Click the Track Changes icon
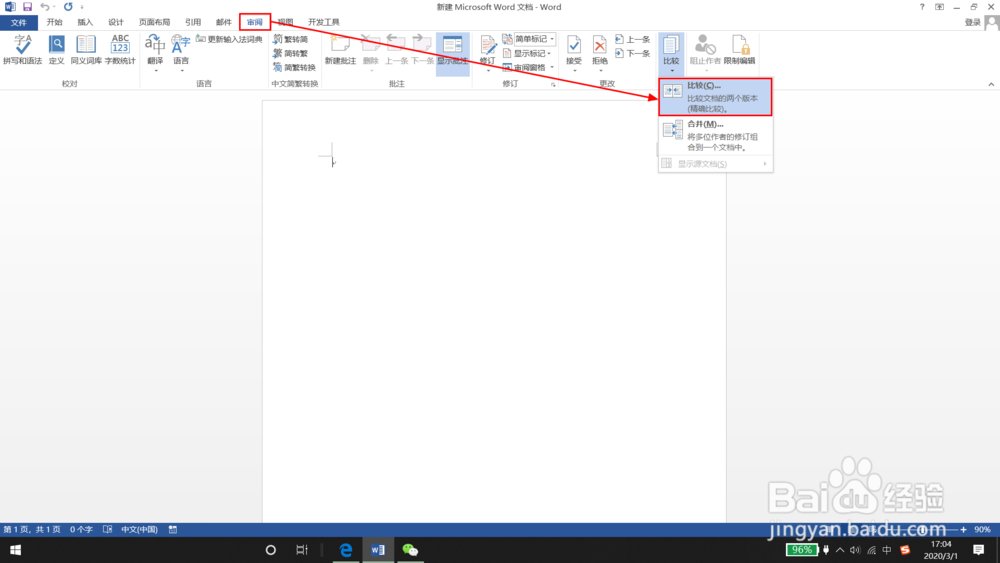Image resolution: width=1000 pixels, height=563 pixels. click(x=488, y=46)
